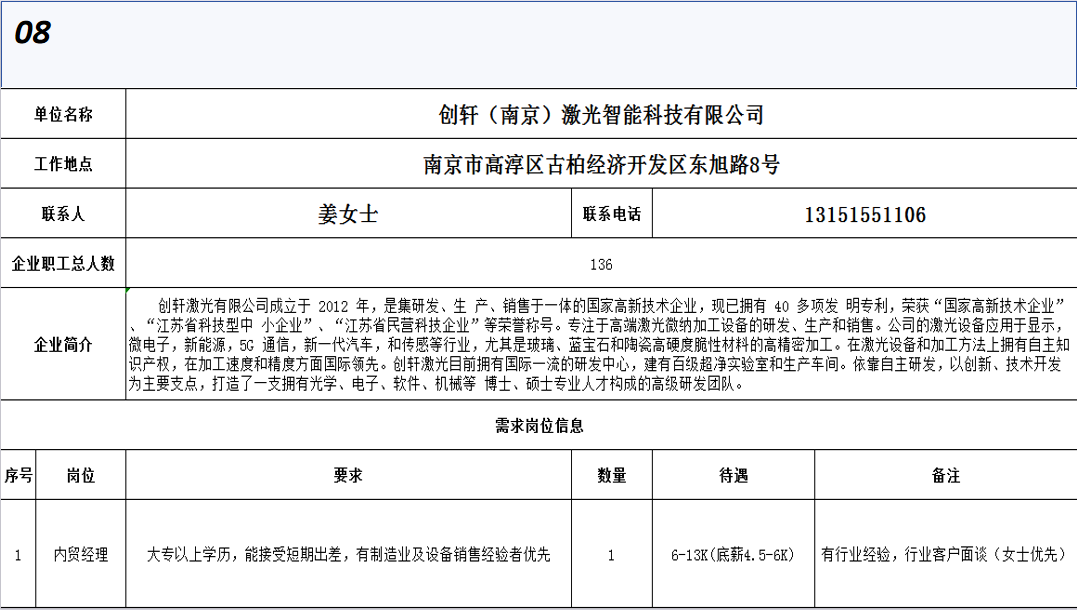
Task: Click the remark cell mentioning 女士优先
Action: coord(945,554)
